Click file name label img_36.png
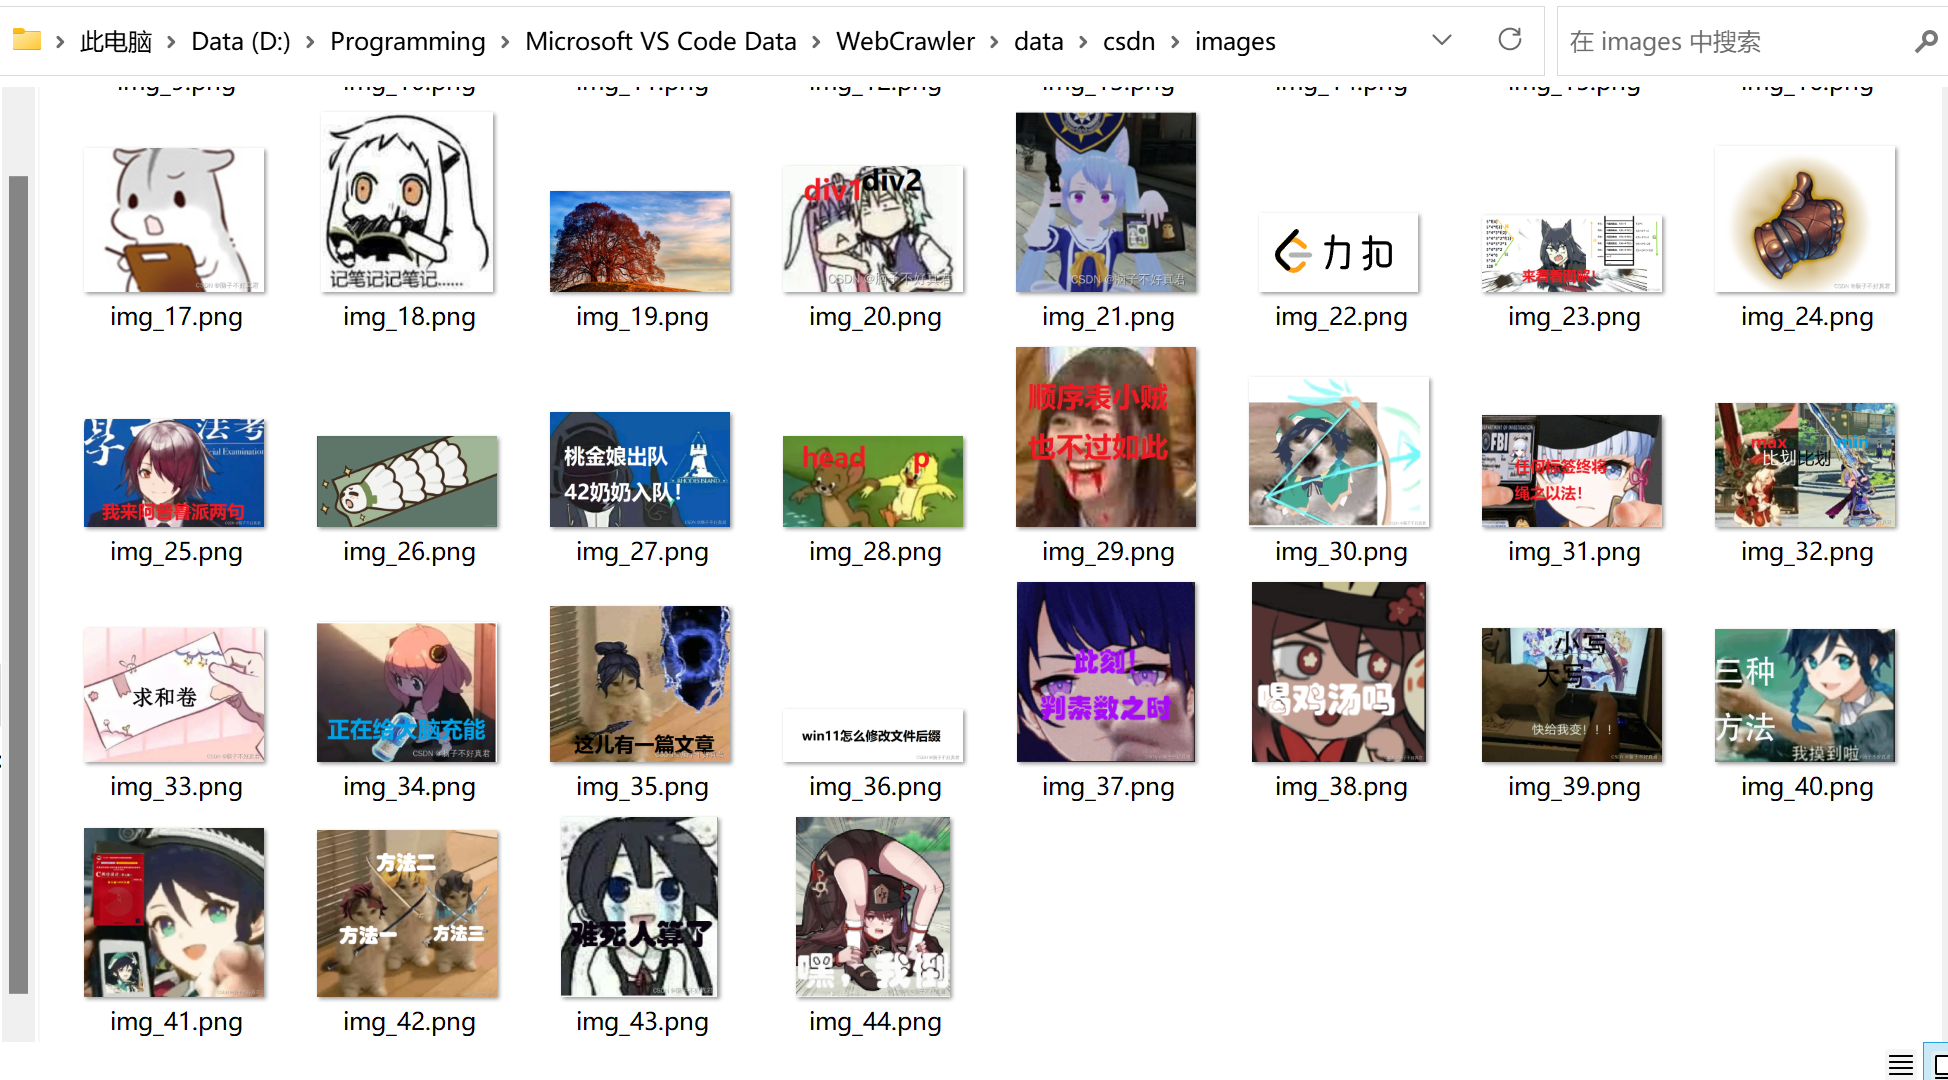Image resolution: width=1948 pixels, height=1080 pixels. point(874,787)
